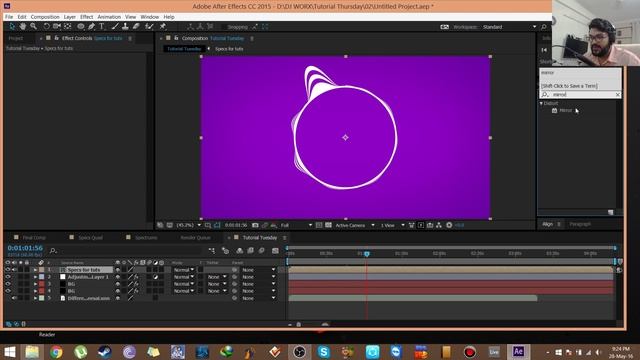The width and height of the screenshot is (640, 360).
Task: Click the Composition Mini-Flowchart timeline icon
Action: point(211,251)
